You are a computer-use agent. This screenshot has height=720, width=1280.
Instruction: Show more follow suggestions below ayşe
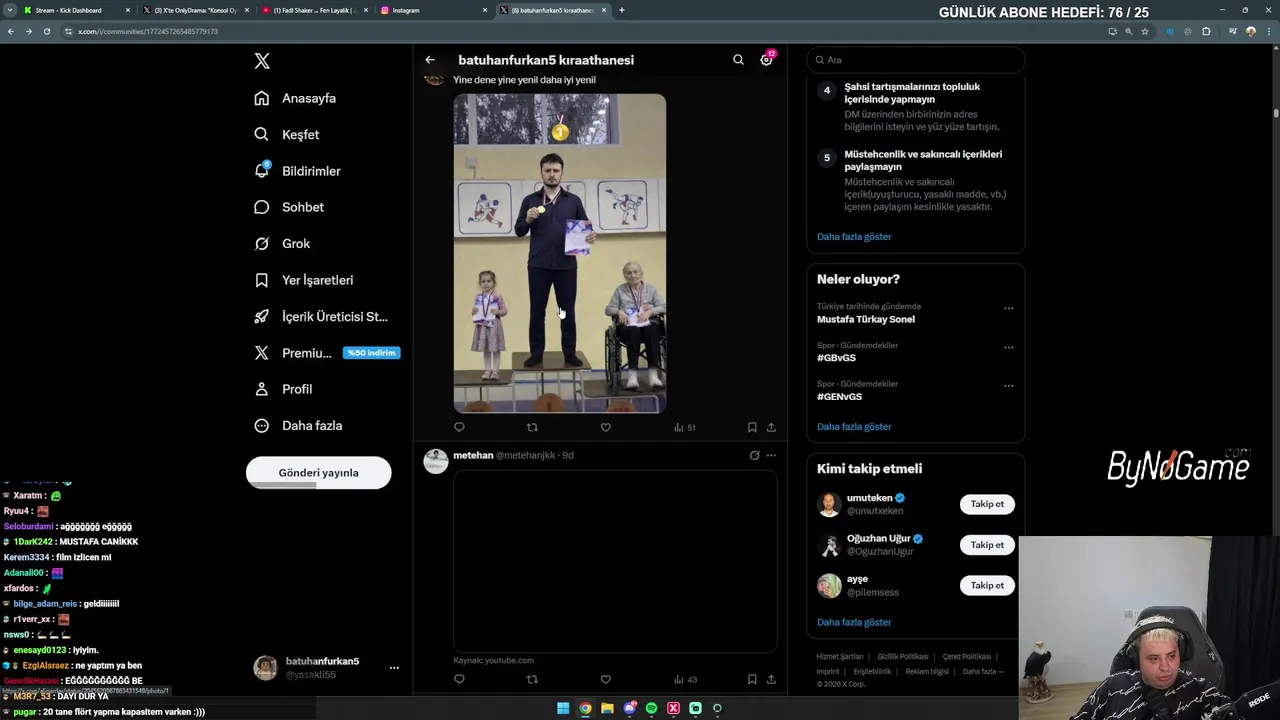(854, 622)
